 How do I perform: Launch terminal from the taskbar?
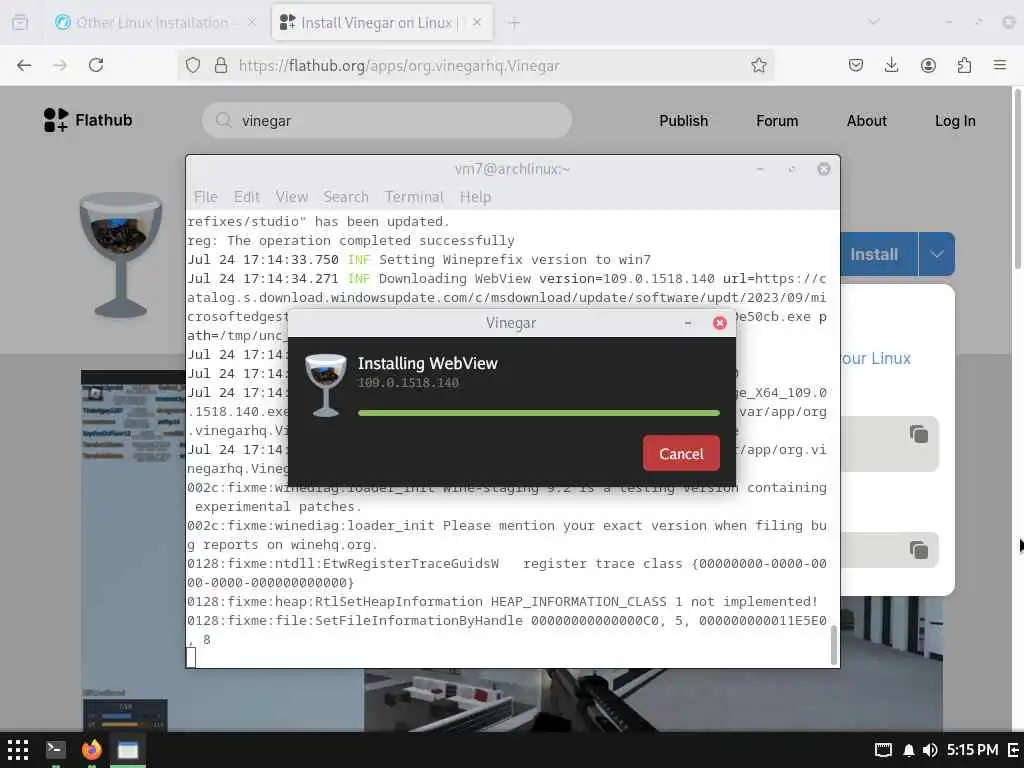point(56,750)
